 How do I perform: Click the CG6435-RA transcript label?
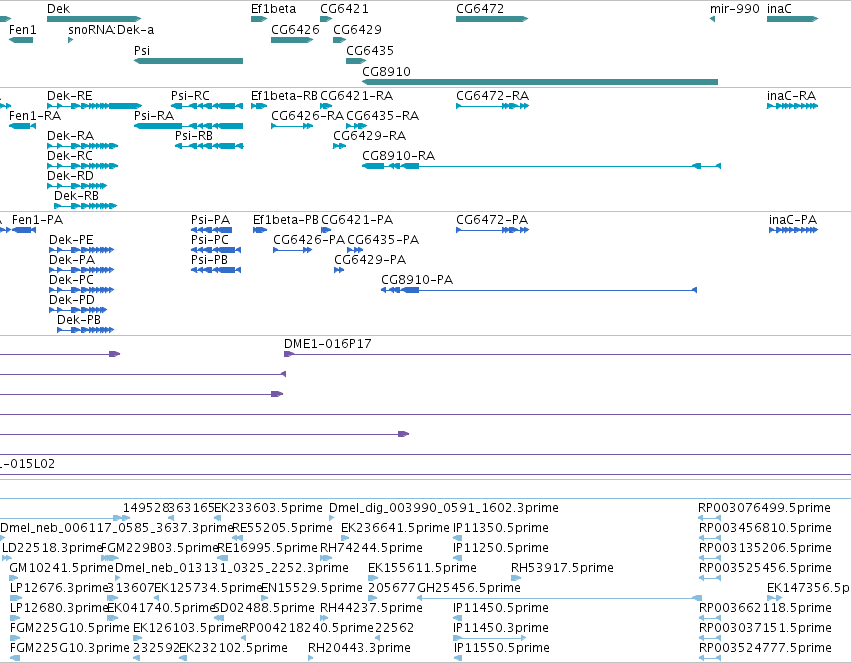(382, 116)
